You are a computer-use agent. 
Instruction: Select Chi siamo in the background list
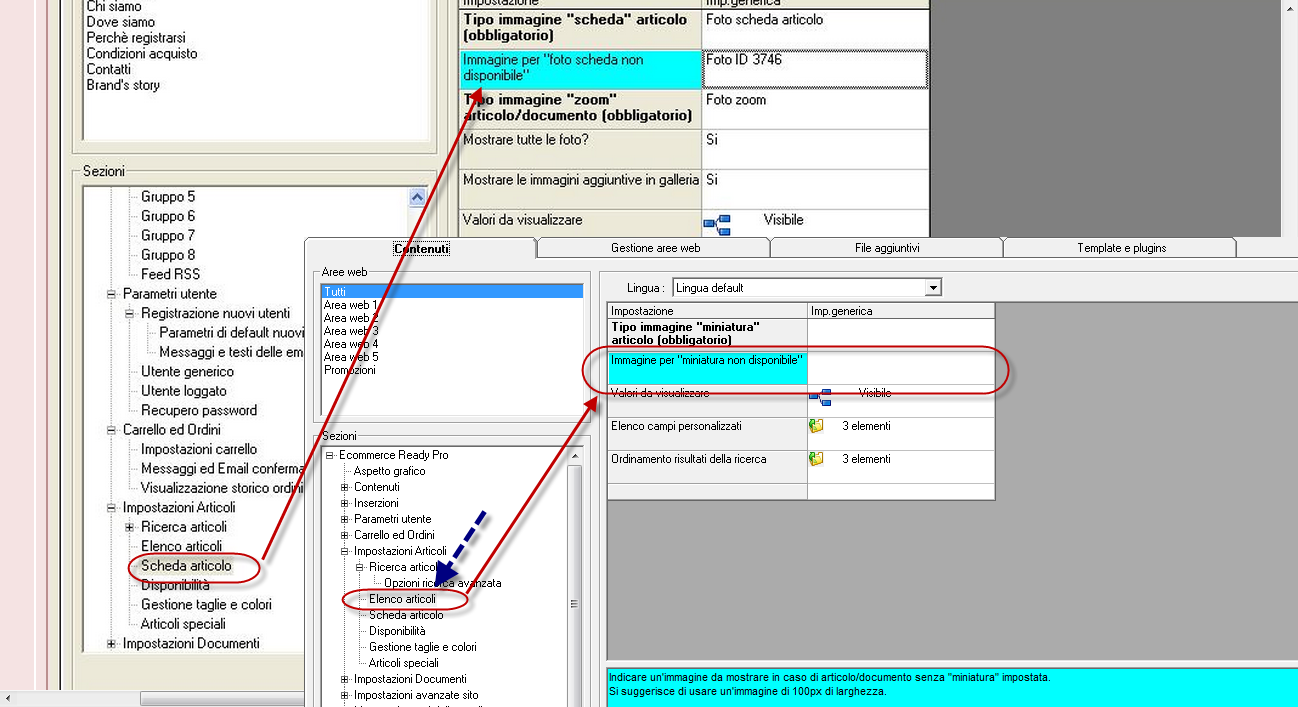pyautogui.click(x=113, y=7)
